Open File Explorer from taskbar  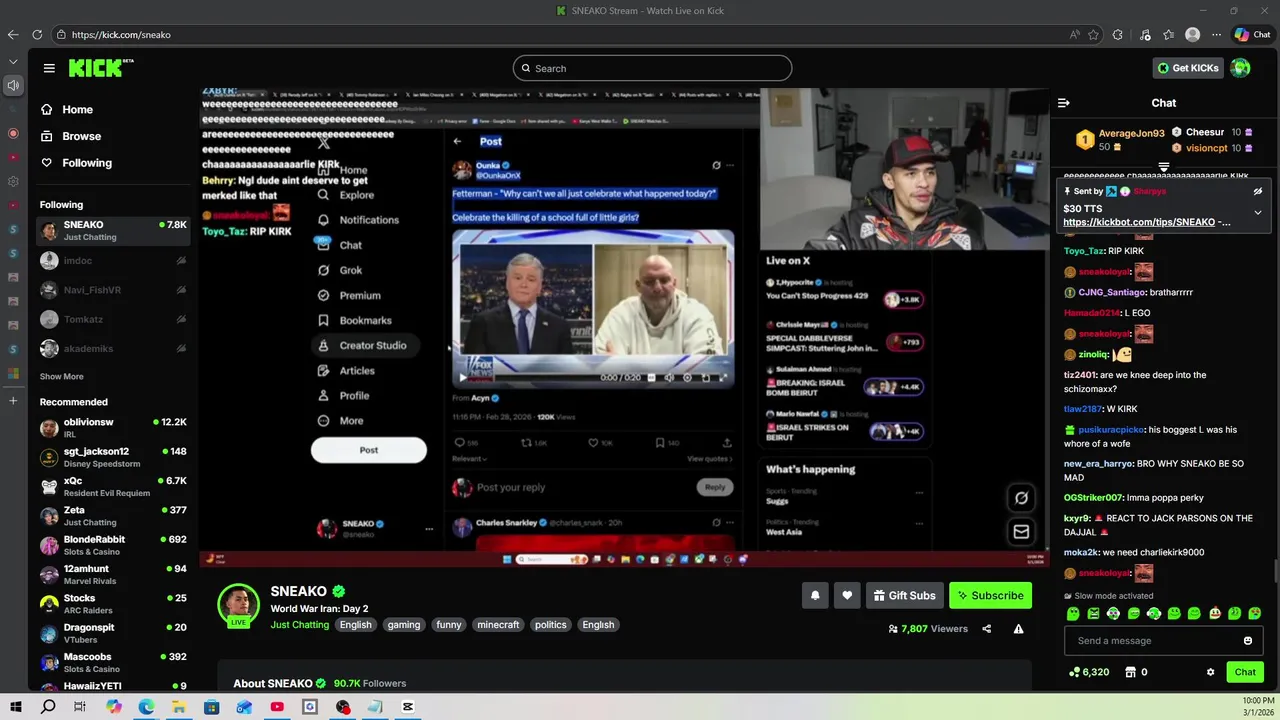tap(179, 707)
